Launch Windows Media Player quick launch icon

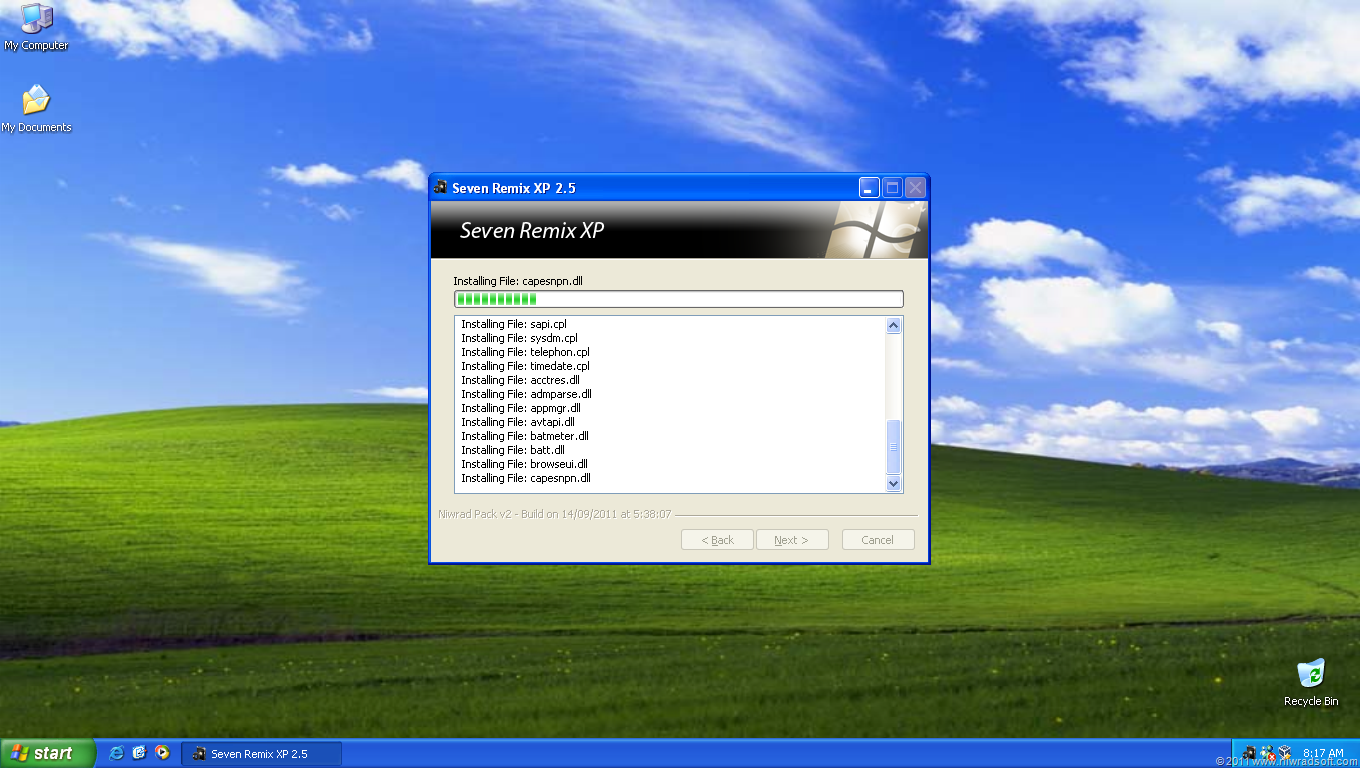point(162,753)
